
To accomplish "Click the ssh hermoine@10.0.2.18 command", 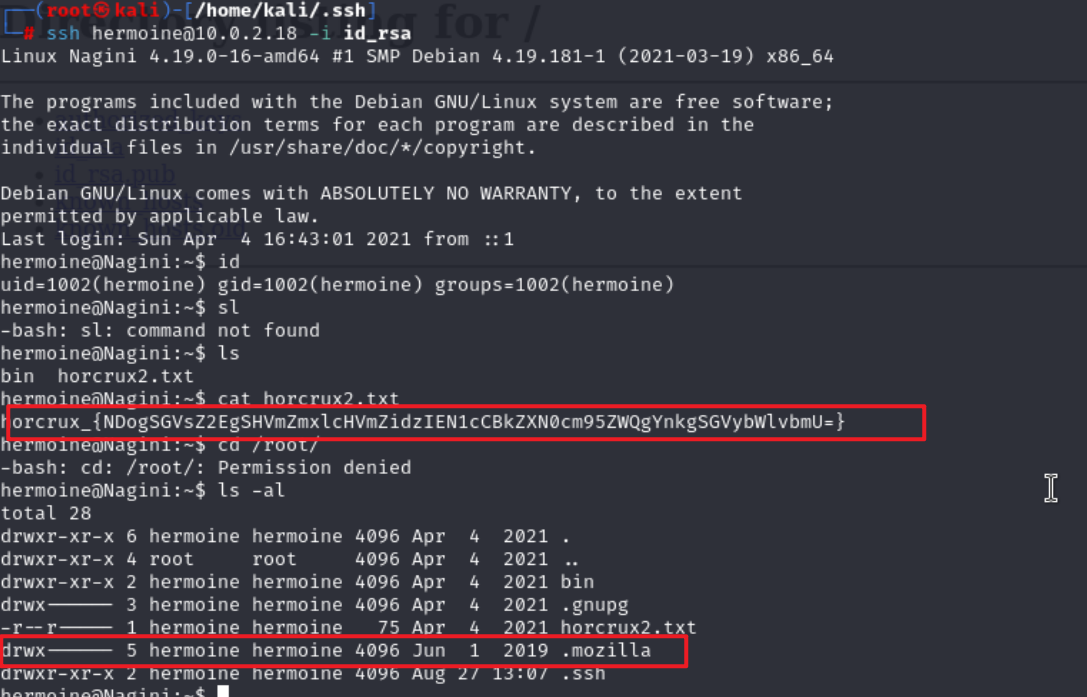I will tap(171, 33).
